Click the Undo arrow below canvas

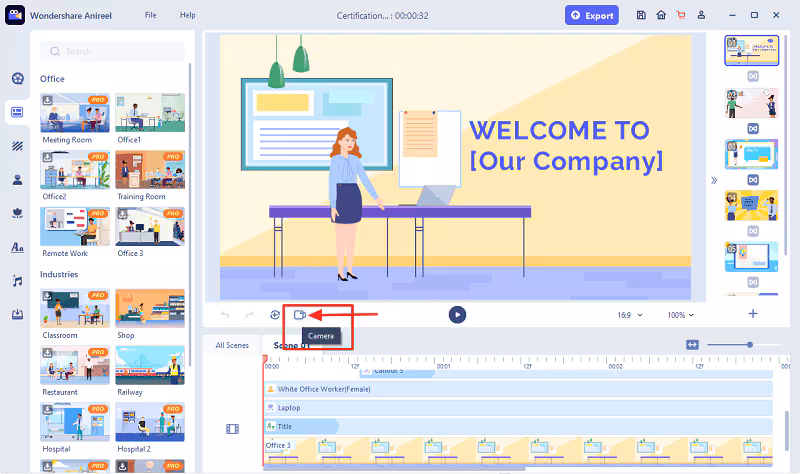pos(225,315)
